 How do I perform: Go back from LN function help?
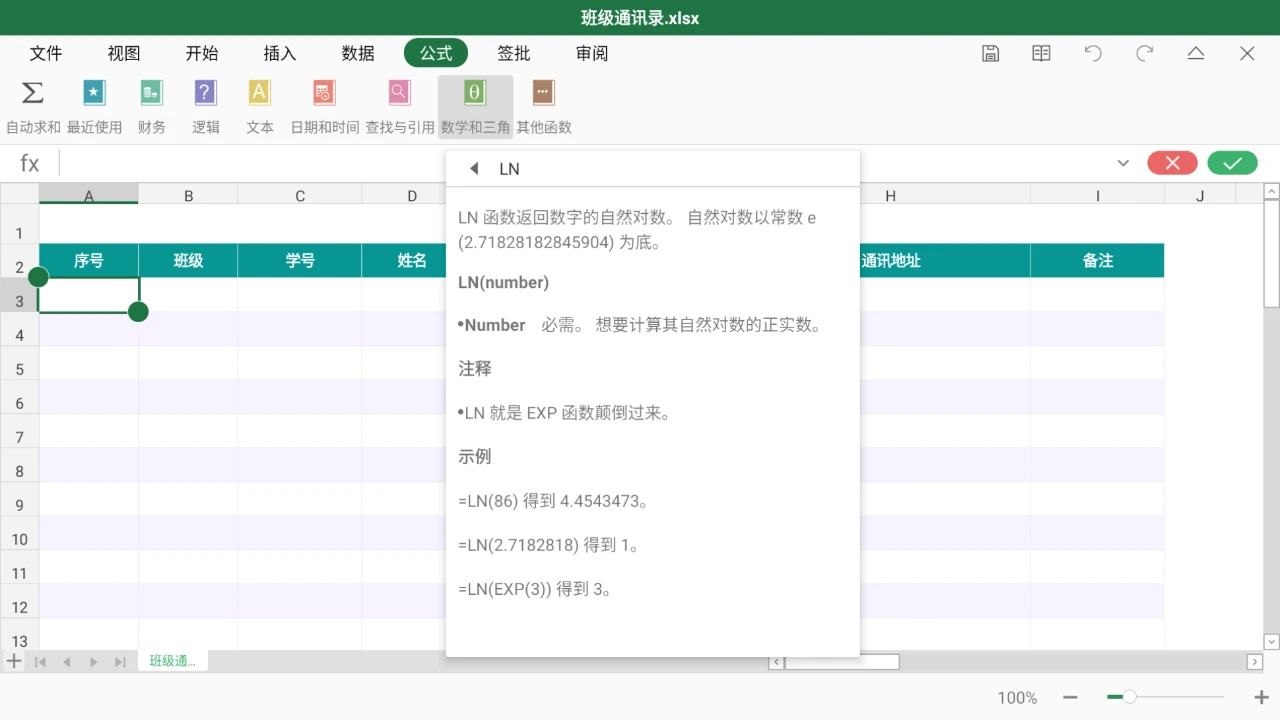(x=474, y=169)
